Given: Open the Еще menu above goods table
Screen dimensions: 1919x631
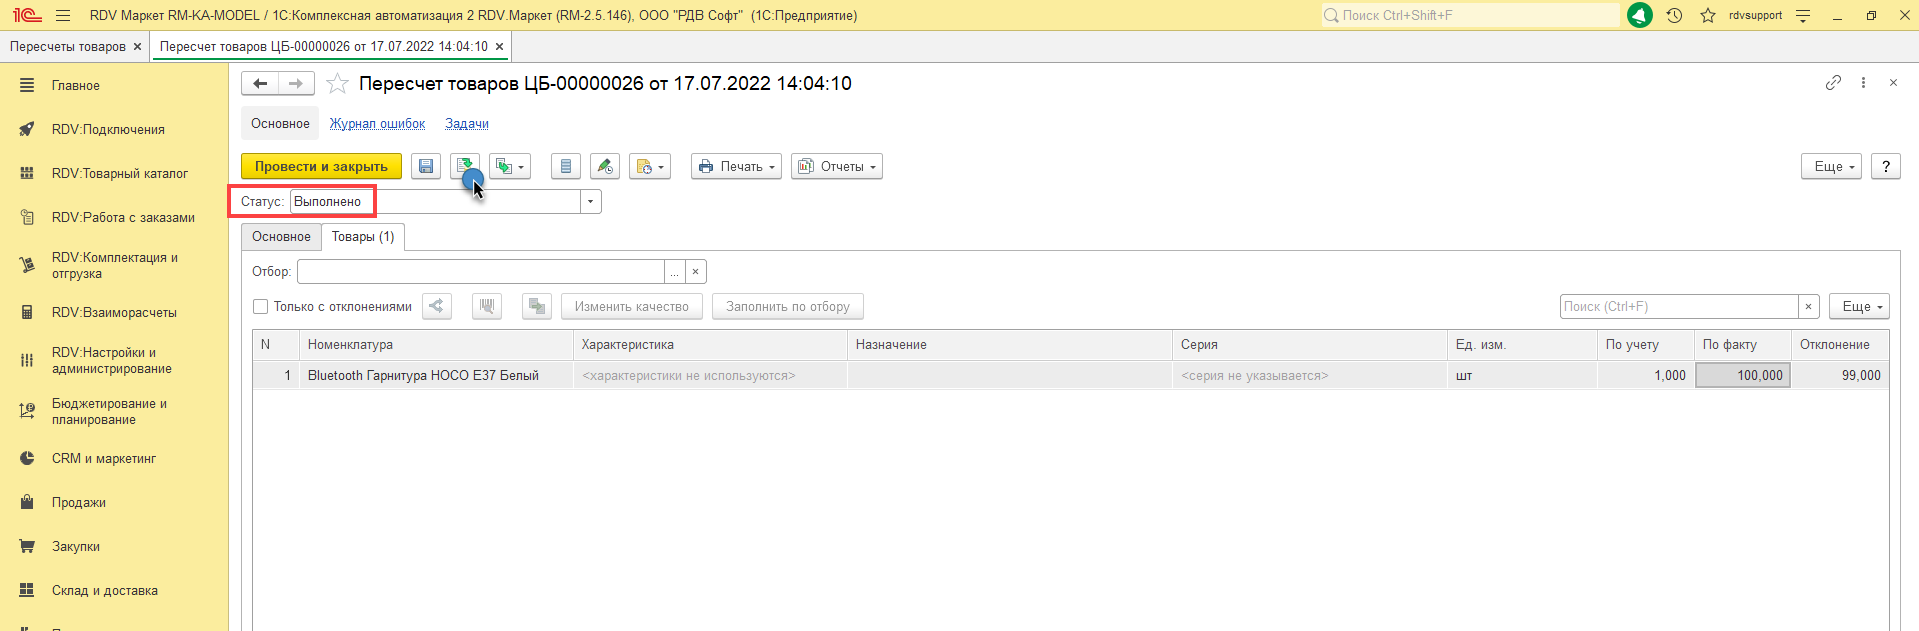Looking at the screenshot, I should coord(1859,307).
